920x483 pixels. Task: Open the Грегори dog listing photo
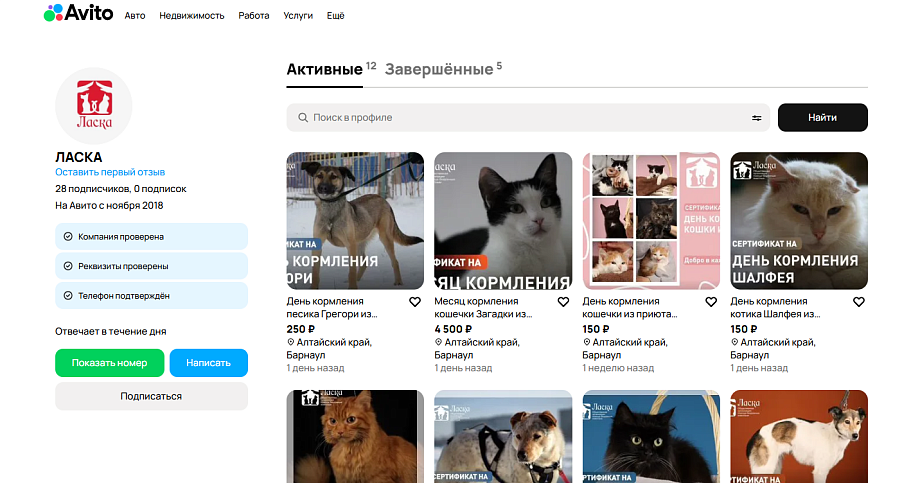pos(355,220)
